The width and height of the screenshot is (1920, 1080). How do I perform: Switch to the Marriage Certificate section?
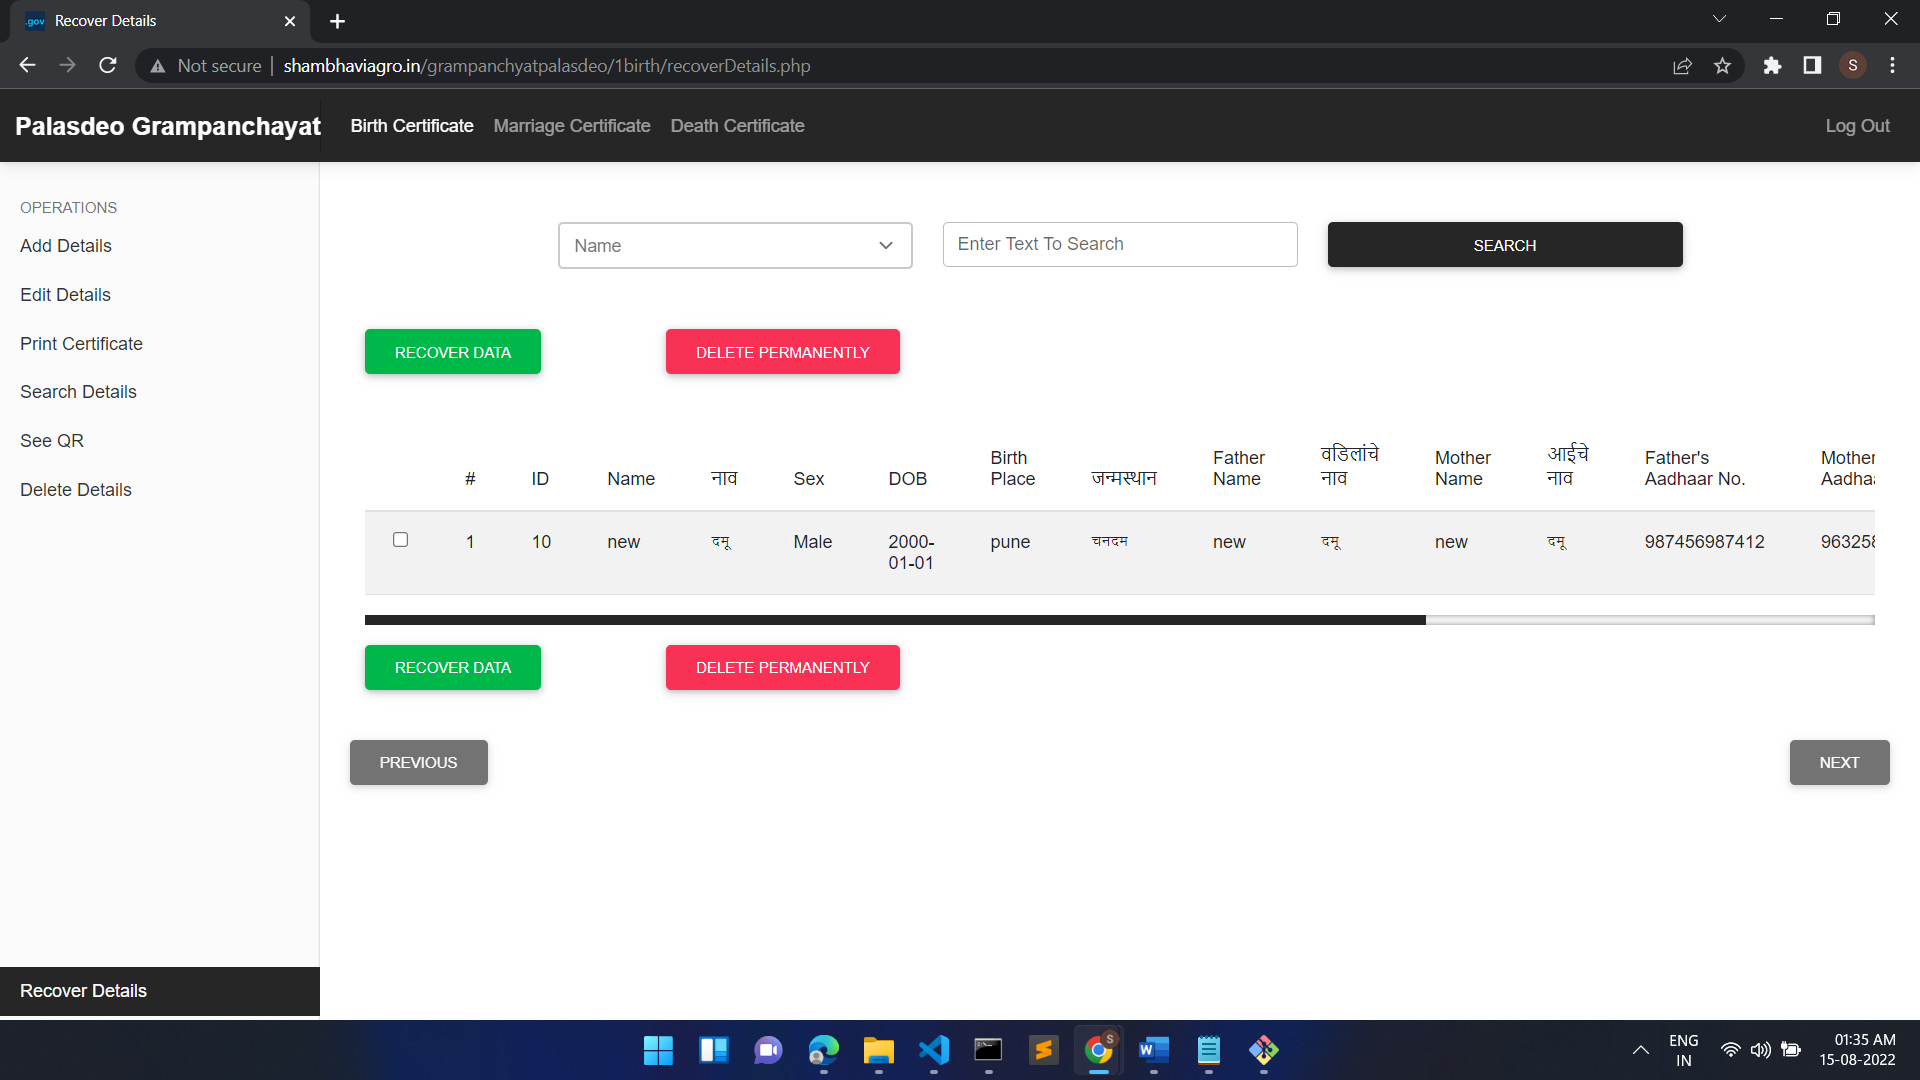pos(571,126)
